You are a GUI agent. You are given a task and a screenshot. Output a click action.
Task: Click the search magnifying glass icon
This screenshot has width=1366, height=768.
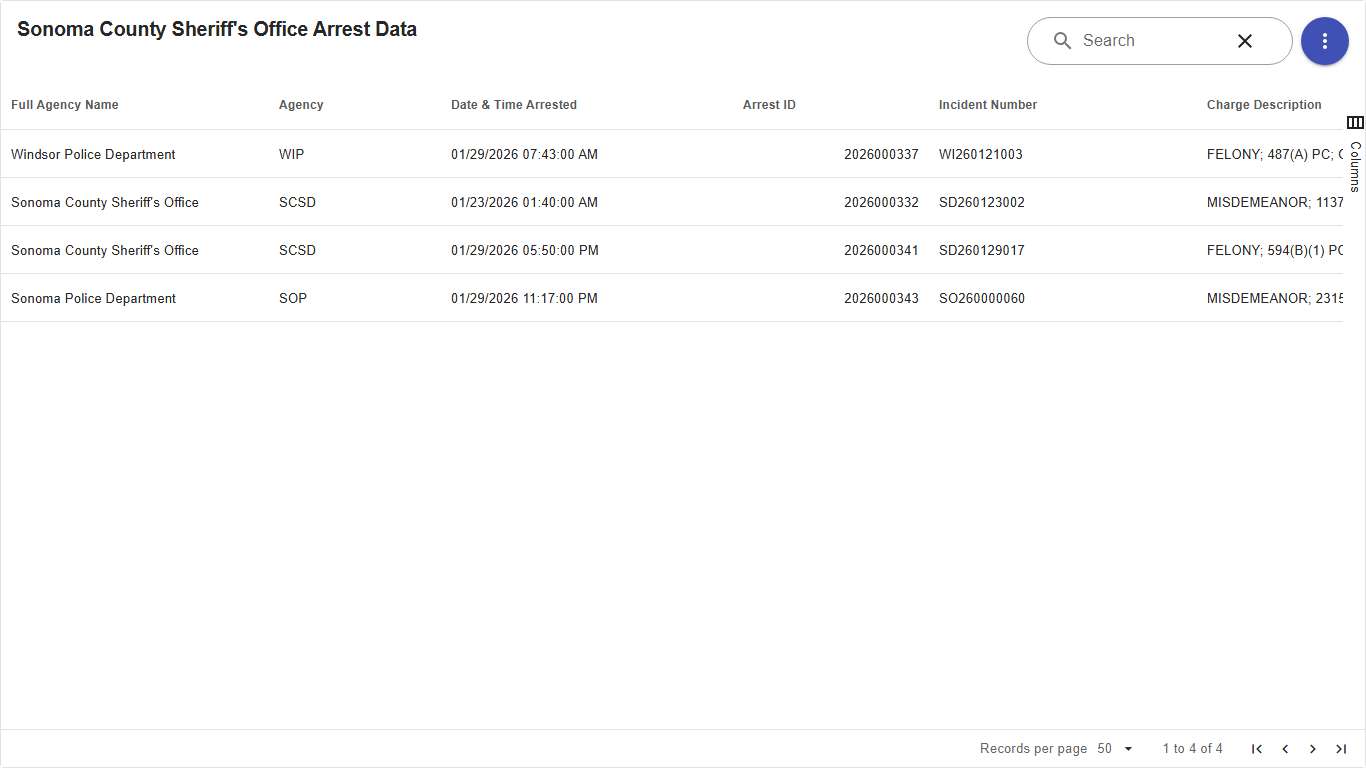[x=1063, y=41]
